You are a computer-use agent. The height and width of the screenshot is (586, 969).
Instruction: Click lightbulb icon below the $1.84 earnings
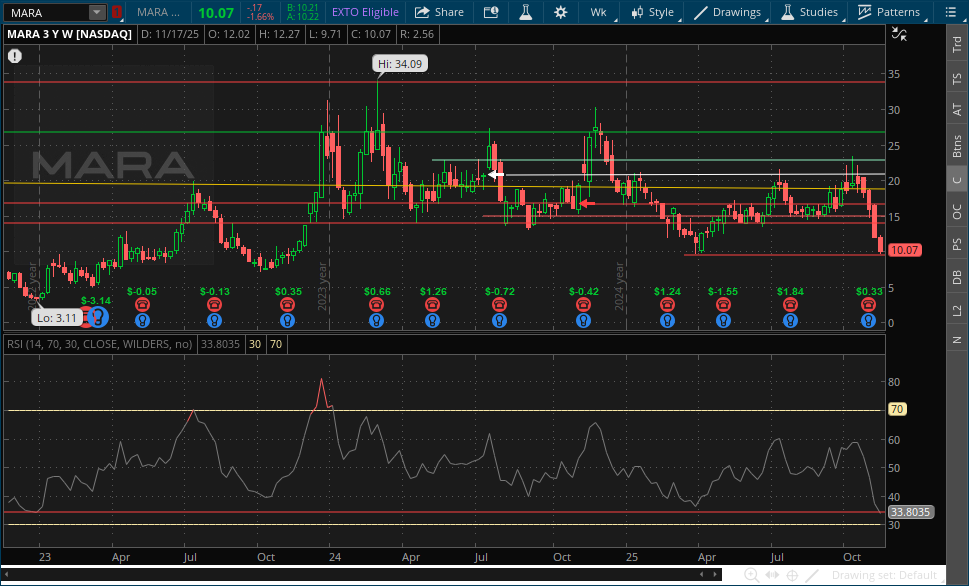click(x=790, y=321)
